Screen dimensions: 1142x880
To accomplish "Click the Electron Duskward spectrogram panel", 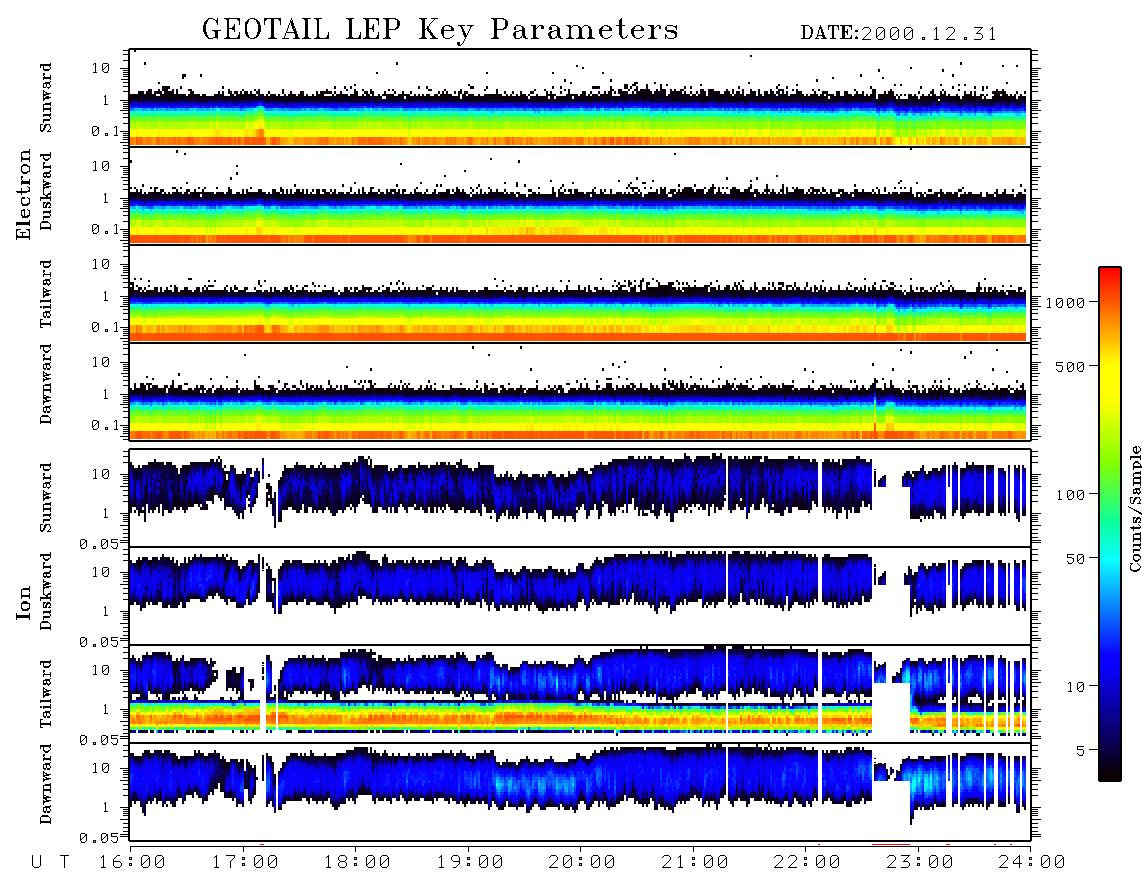I will pos(580,195).
